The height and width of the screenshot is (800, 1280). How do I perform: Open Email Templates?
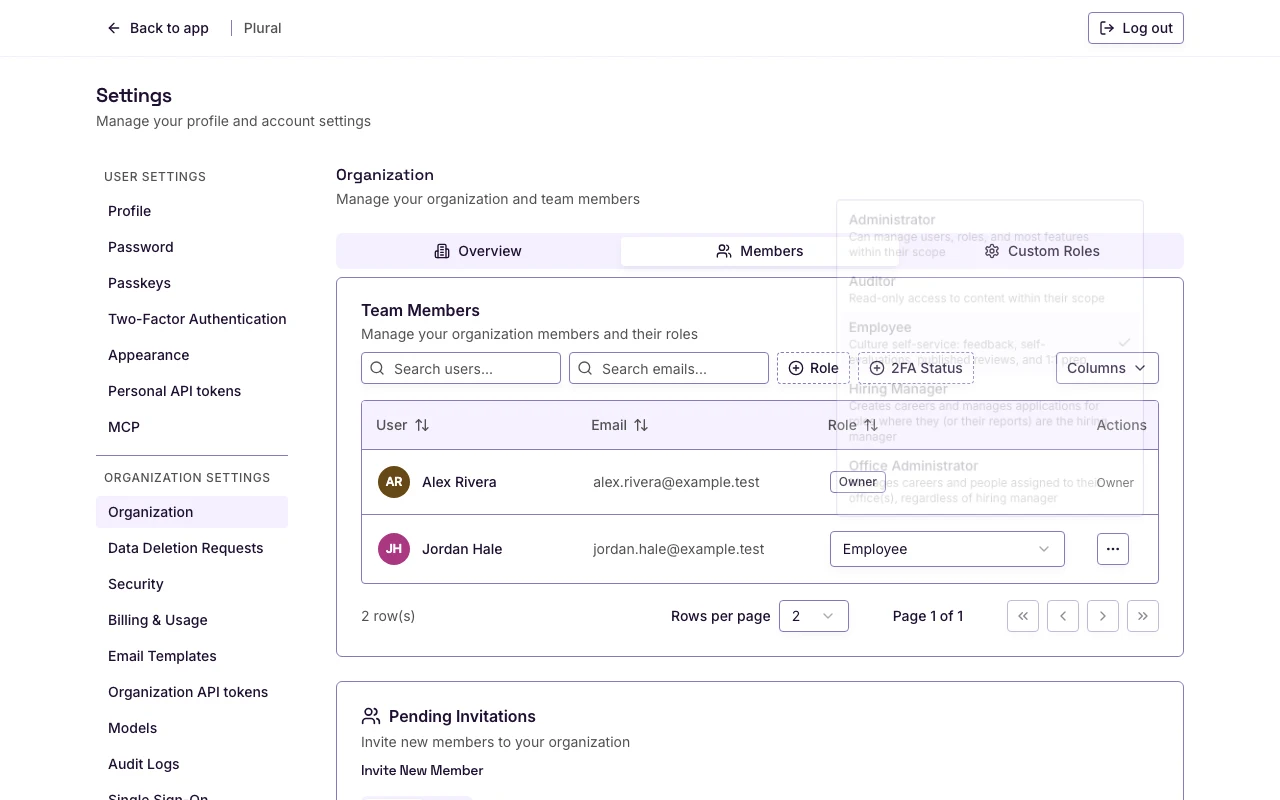coord(192,656)
